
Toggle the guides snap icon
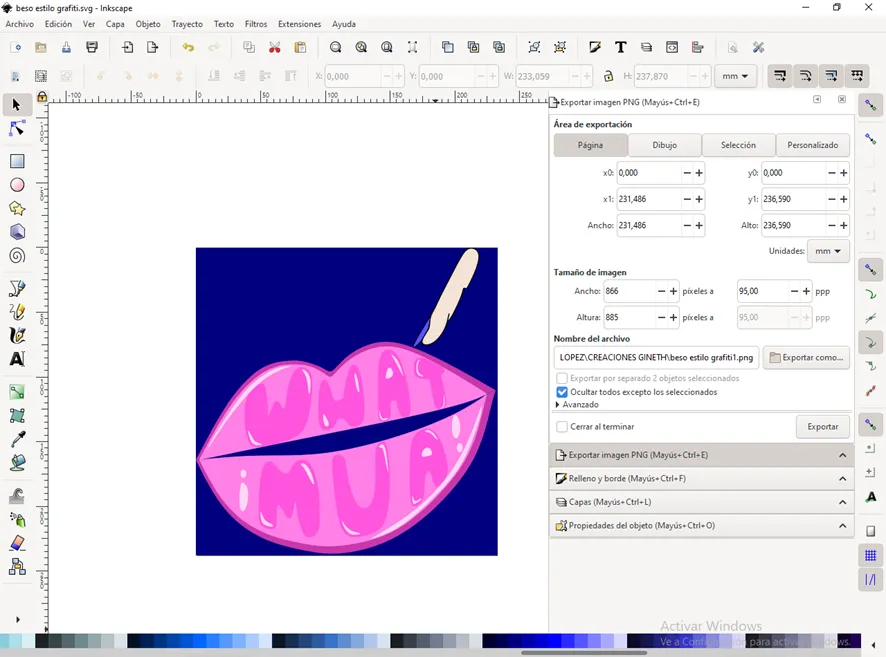tap(870, 580)
